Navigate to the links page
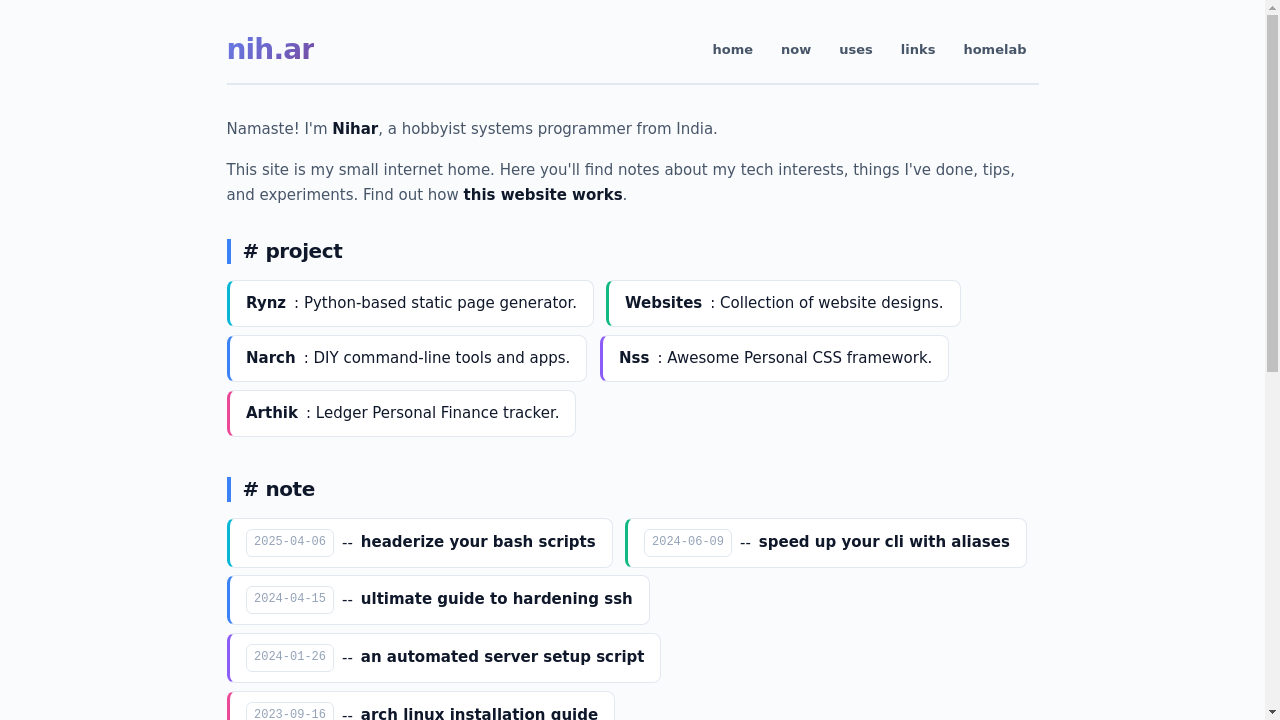Viewport: 1280px width, 720px height. 917,50
